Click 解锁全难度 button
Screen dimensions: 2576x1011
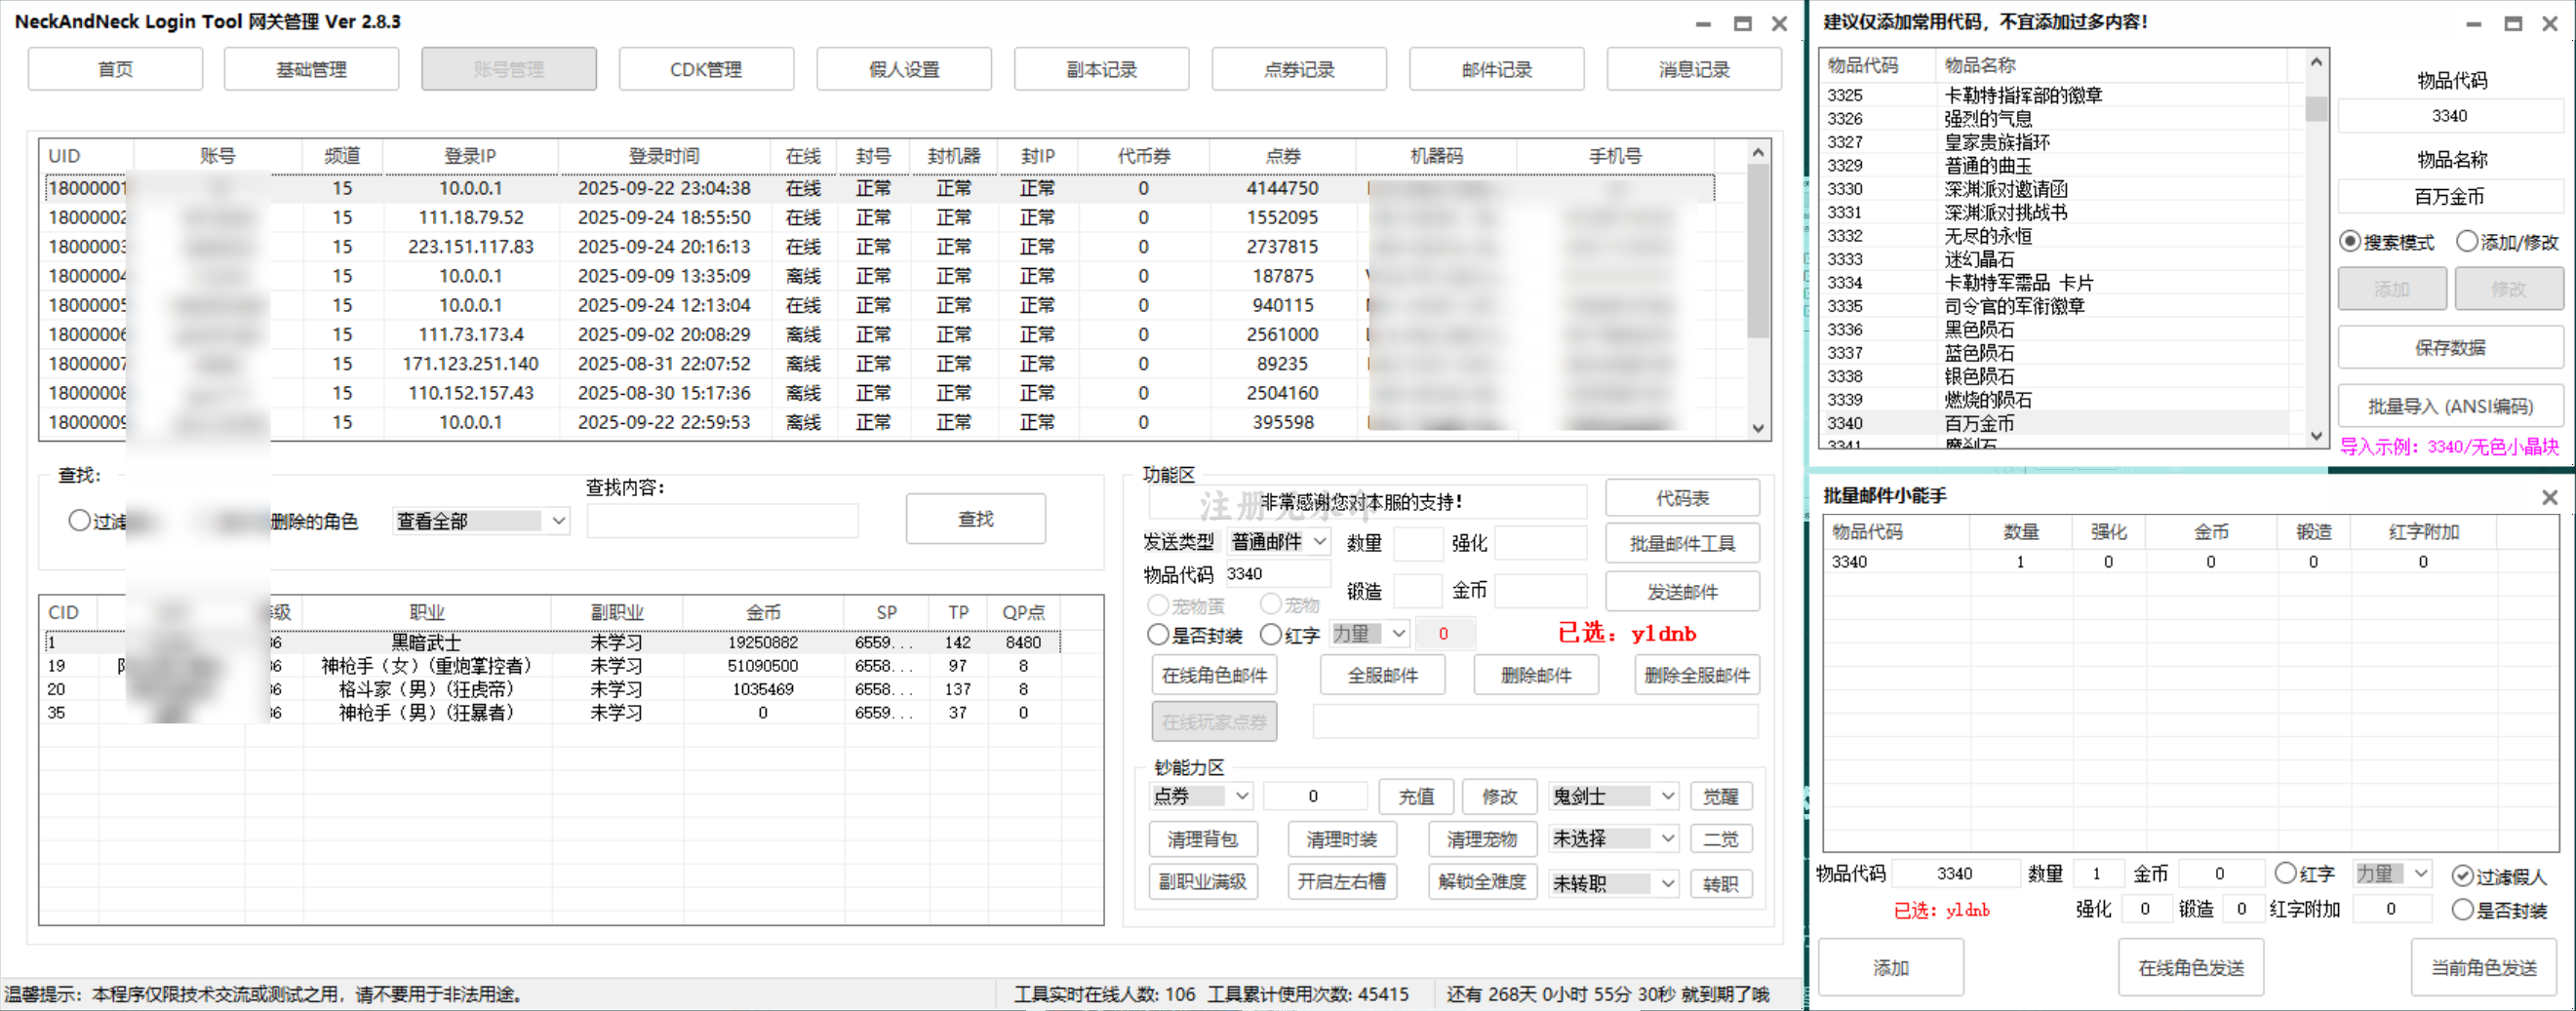coord(1481,882)
